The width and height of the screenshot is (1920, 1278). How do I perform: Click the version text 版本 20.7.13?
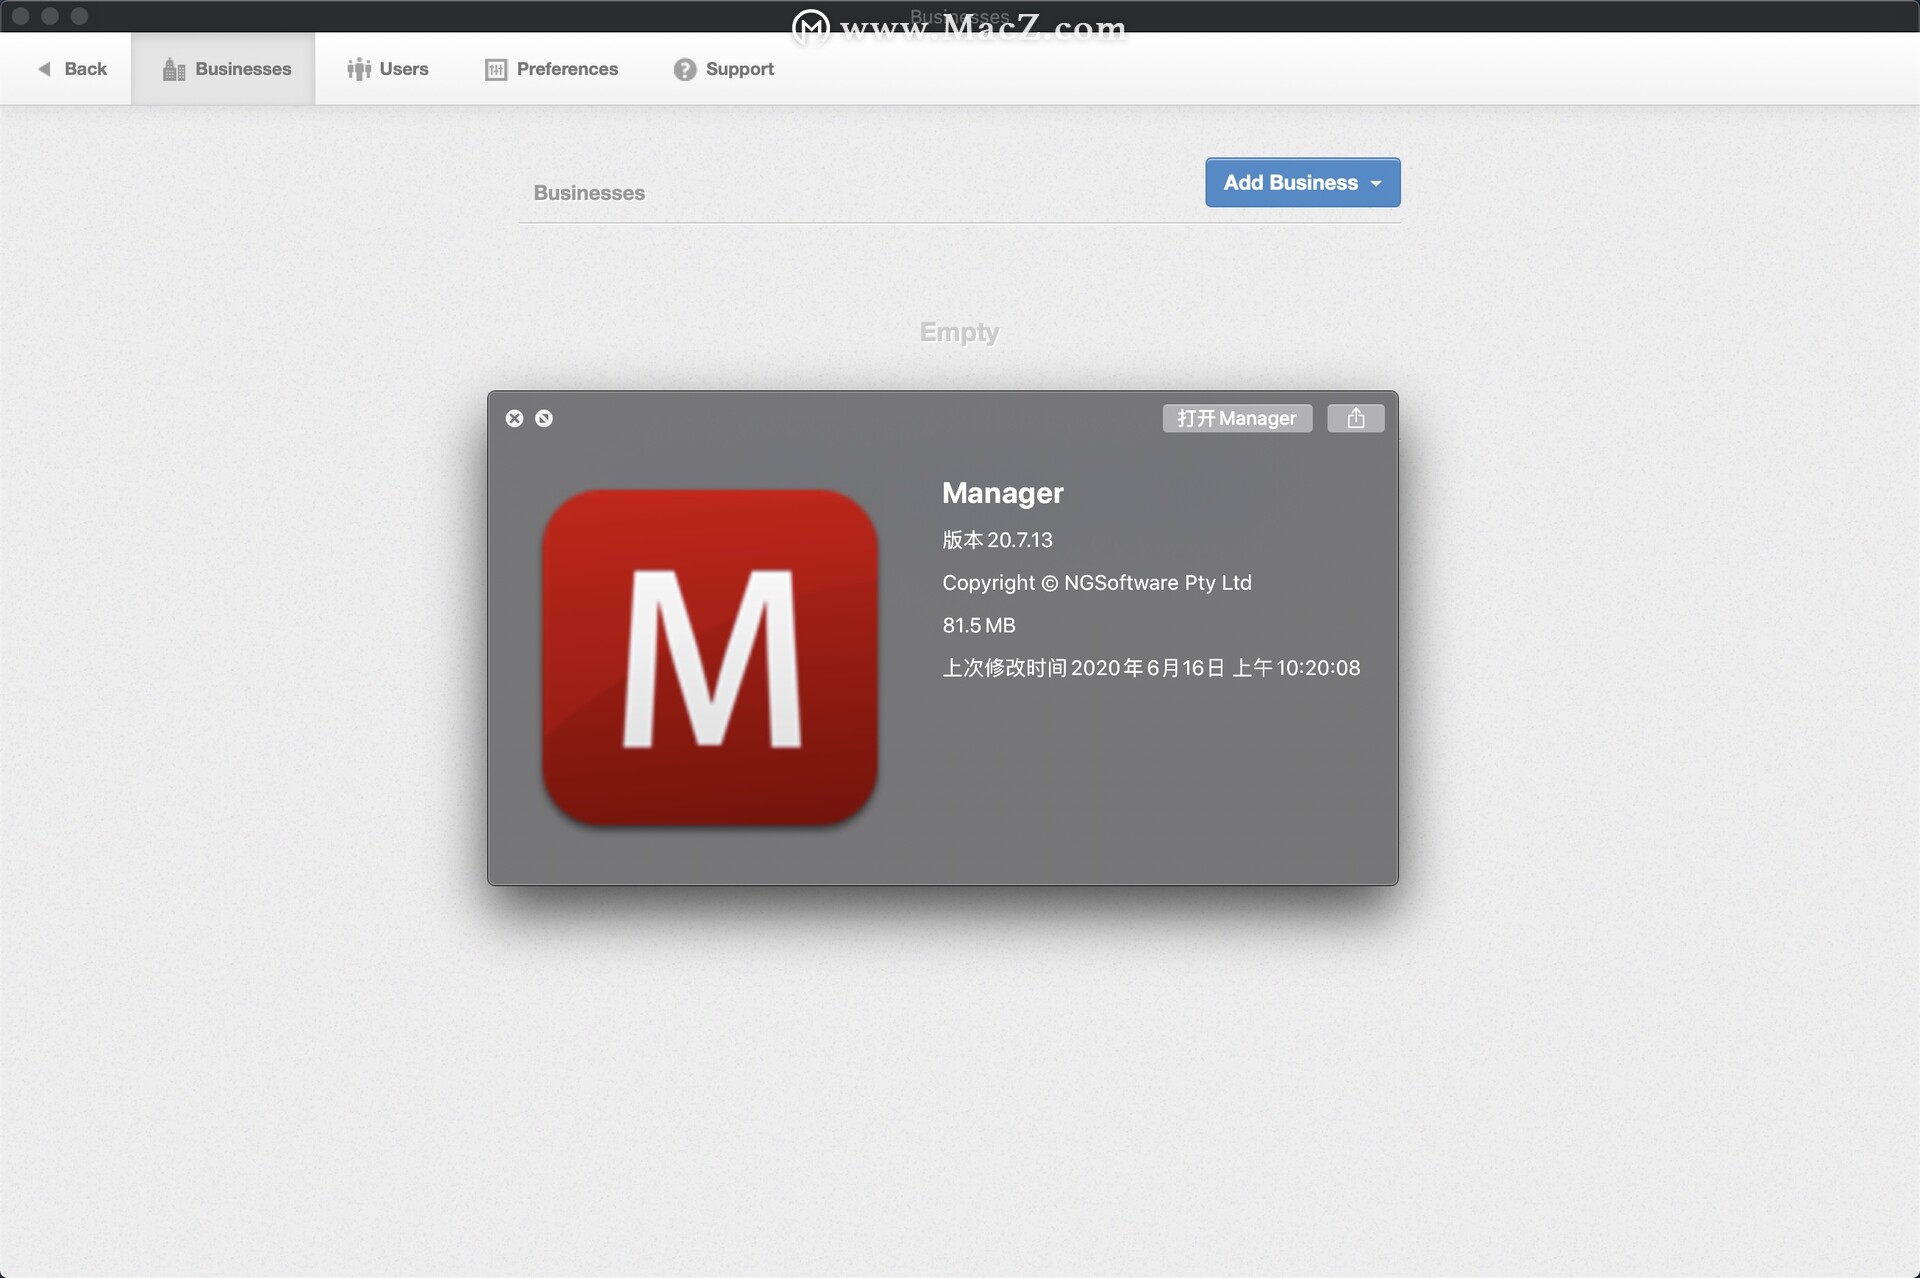coord(997,540)
